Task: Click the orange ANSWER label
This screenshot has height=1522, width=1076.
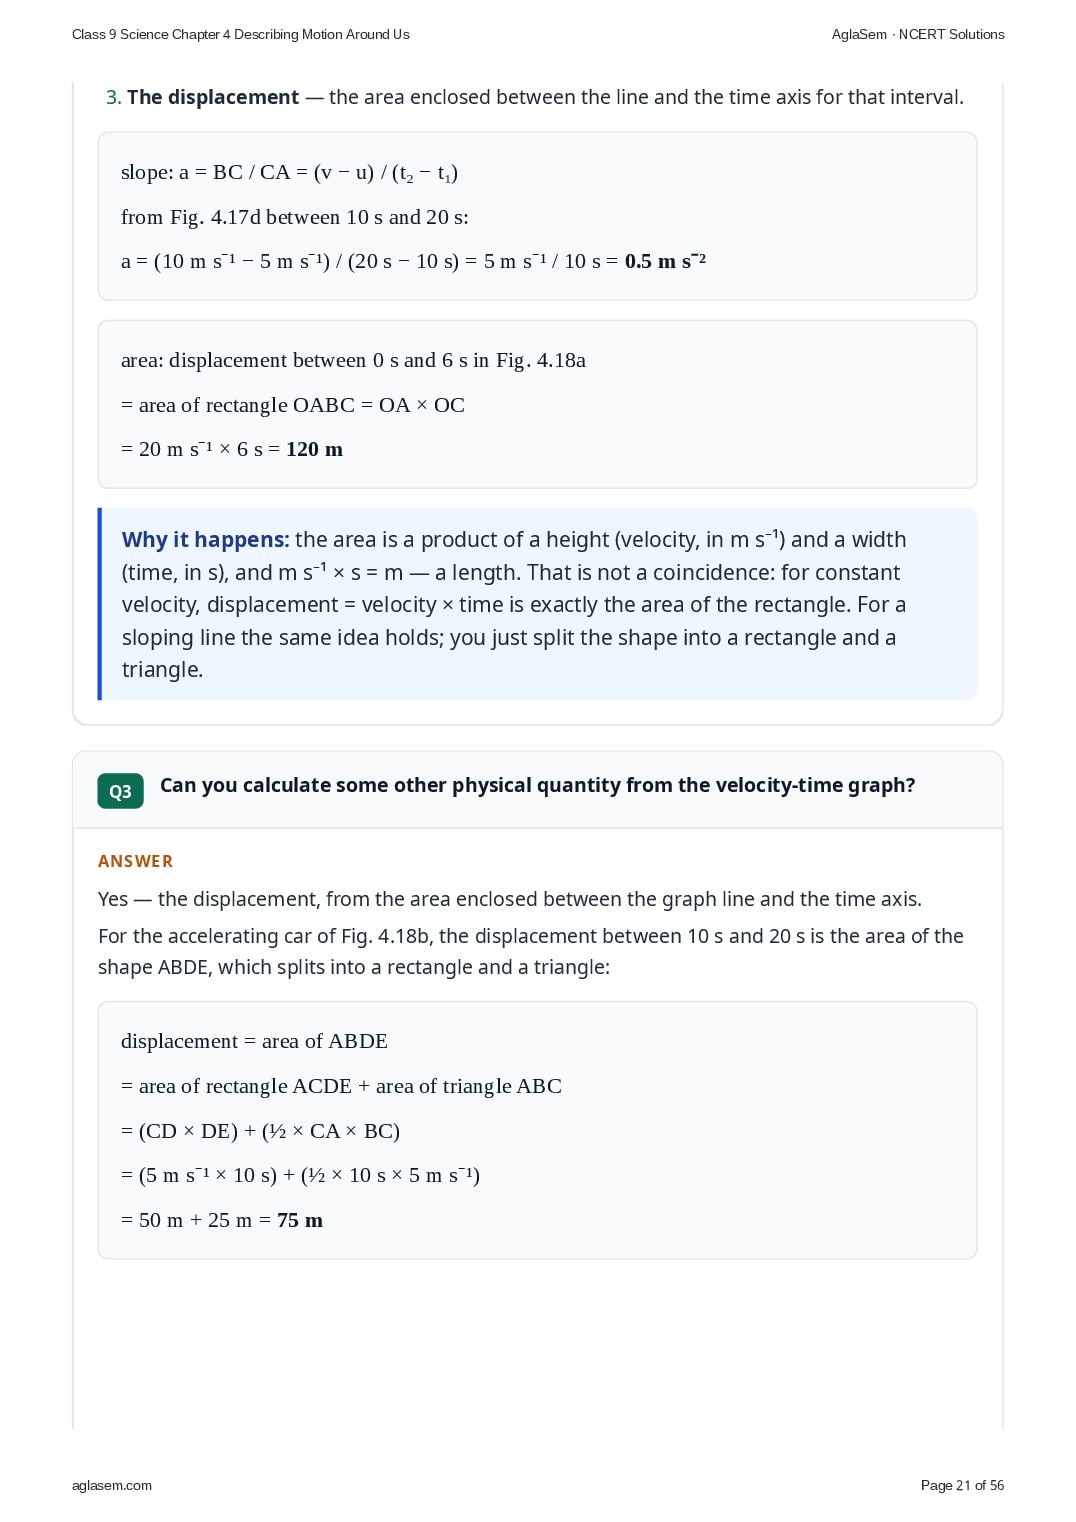Action: [135, 861]
